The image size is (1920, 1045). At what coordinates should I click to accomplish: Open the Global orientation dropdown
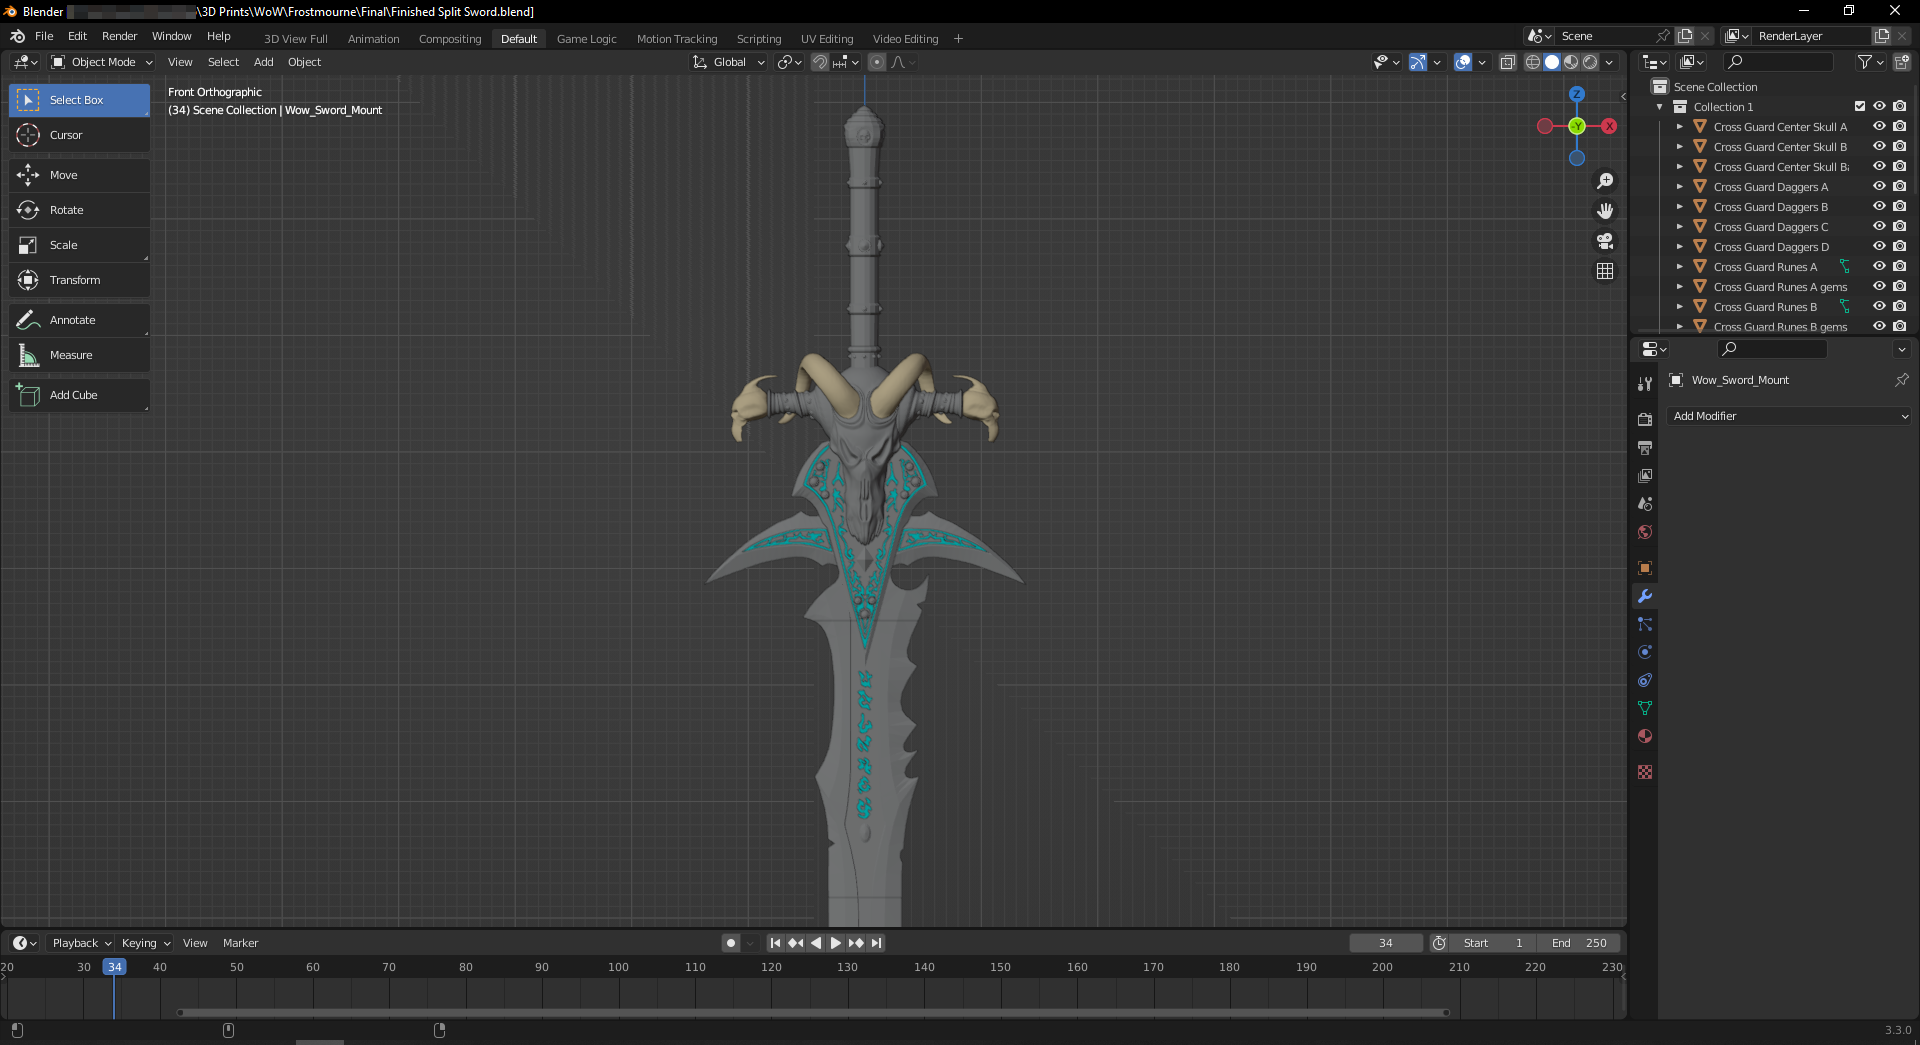click(729, 62)
